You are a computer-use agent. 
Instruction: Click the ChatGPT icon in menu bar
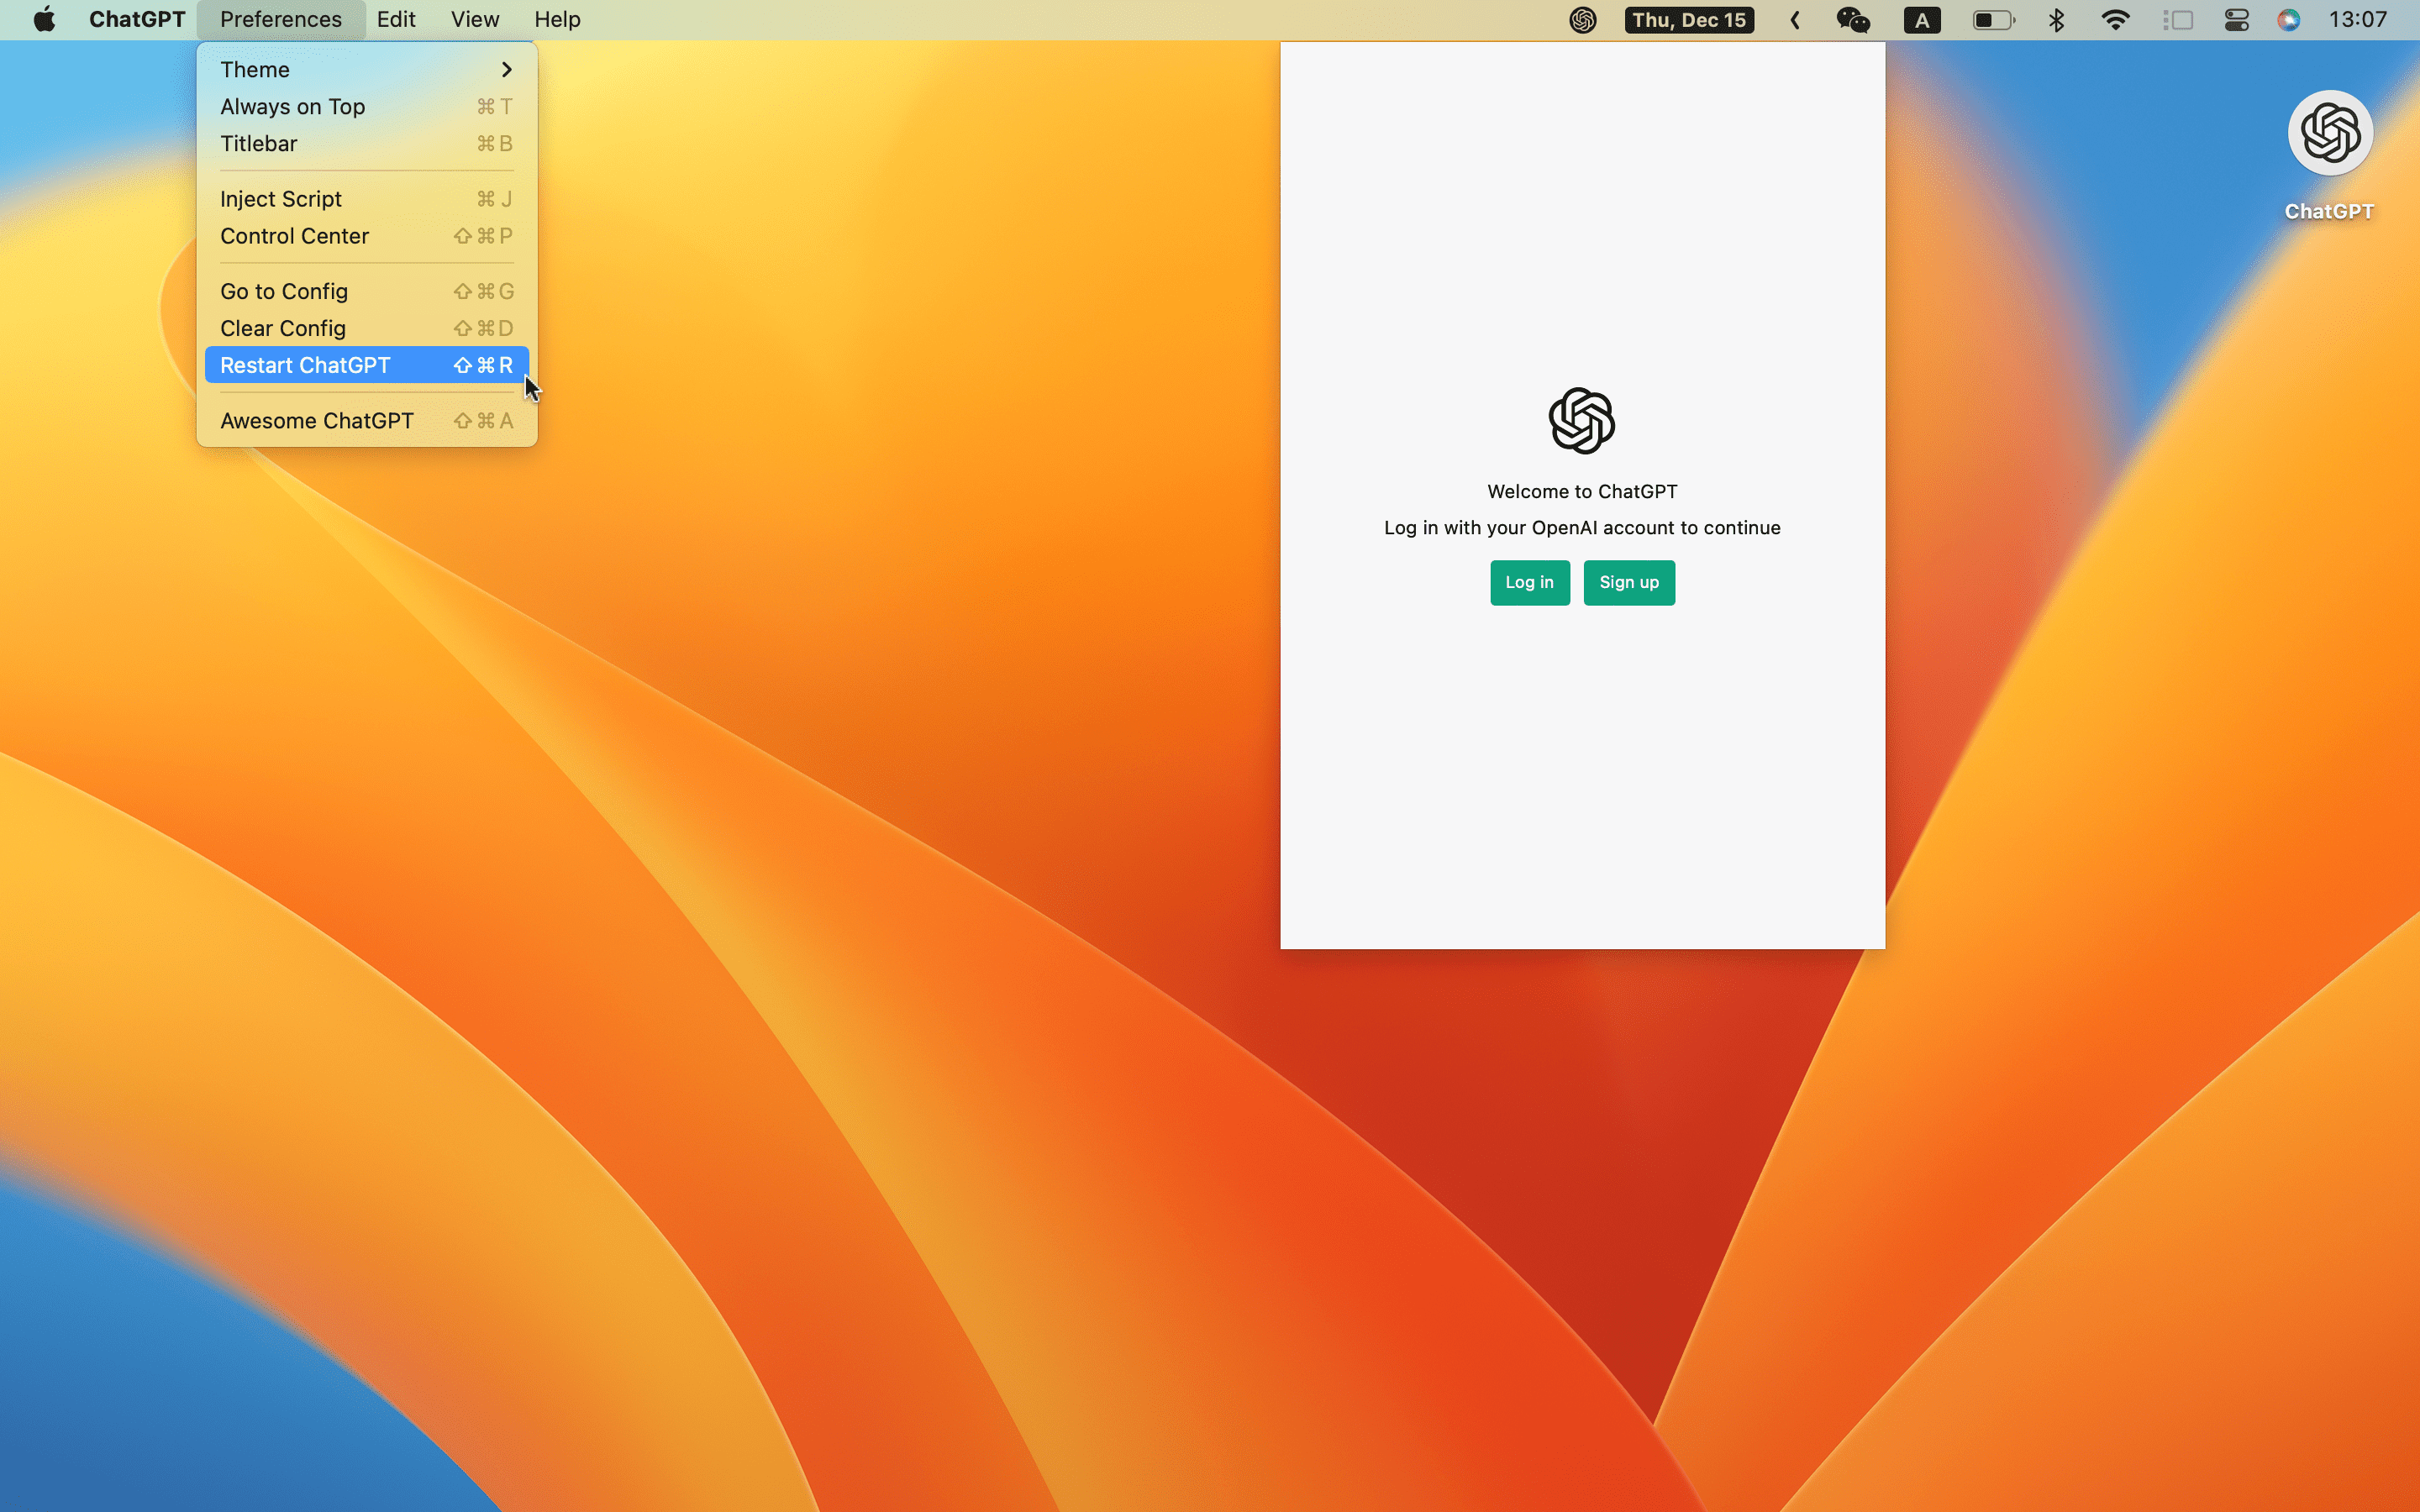coord(1584,19)
